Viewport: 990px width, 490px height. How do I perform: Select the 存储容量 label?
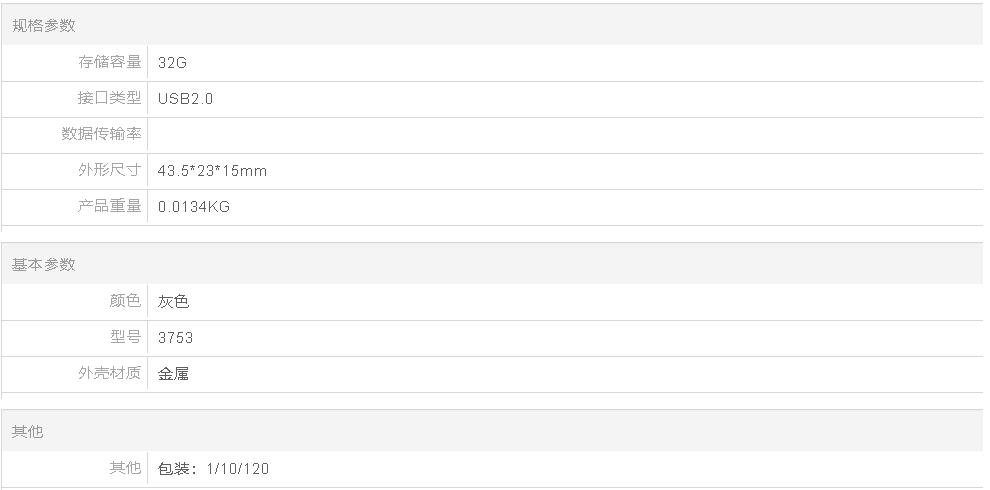109,62
